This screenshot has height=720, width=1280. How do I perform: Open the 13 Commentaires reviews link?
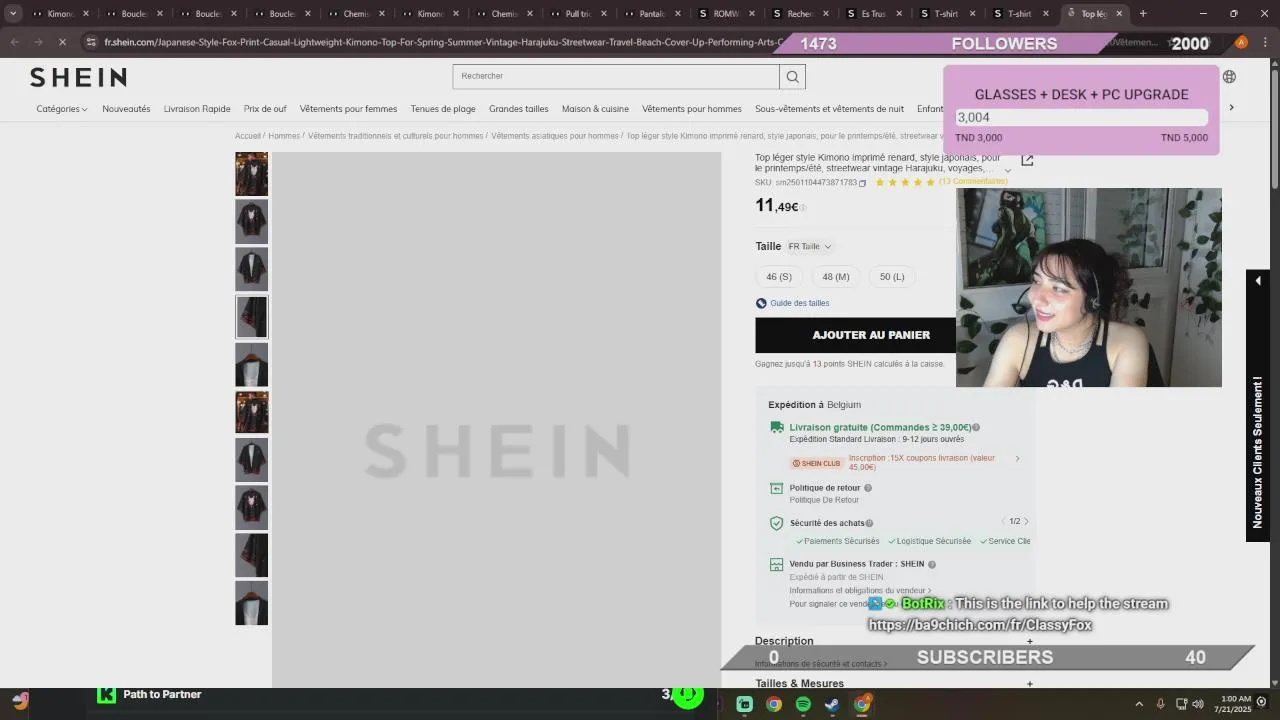click(x=973, y=182)
